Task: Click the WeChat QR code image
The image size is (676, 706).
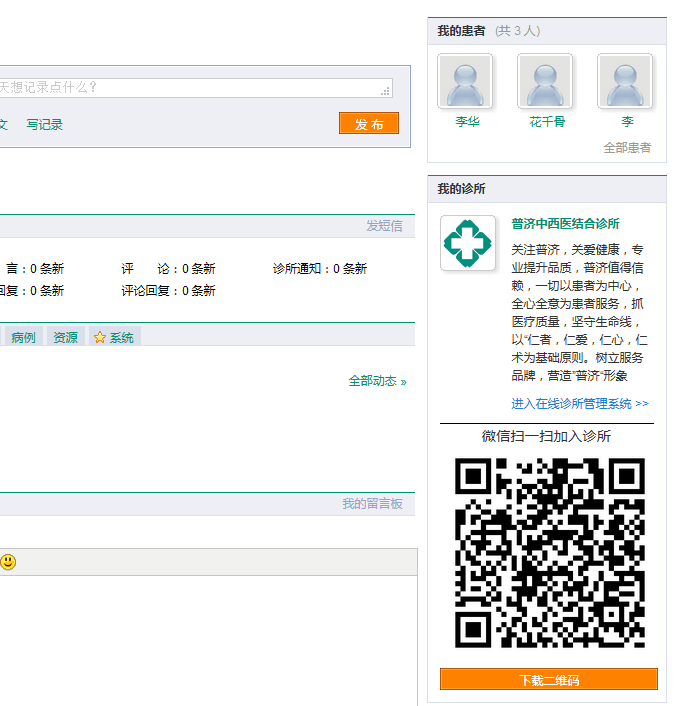Action: 549,553
